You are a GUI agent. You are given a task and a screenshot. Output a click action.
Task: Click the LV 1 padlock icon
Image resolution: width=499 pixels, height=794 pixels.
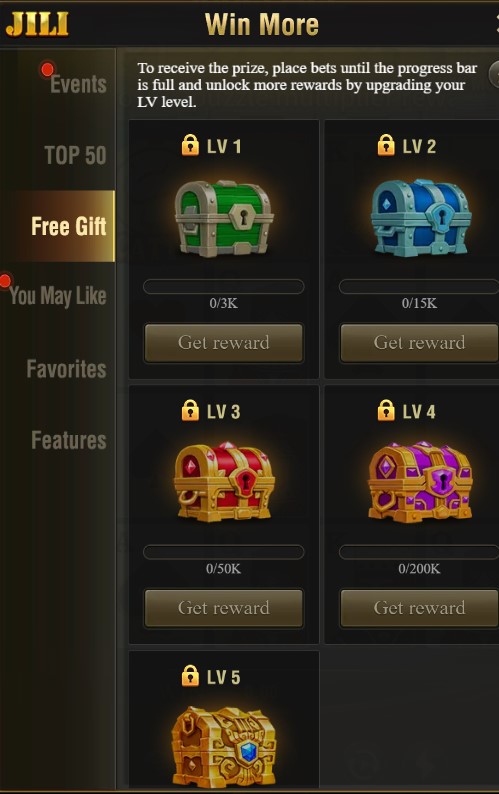coord(190,145)
